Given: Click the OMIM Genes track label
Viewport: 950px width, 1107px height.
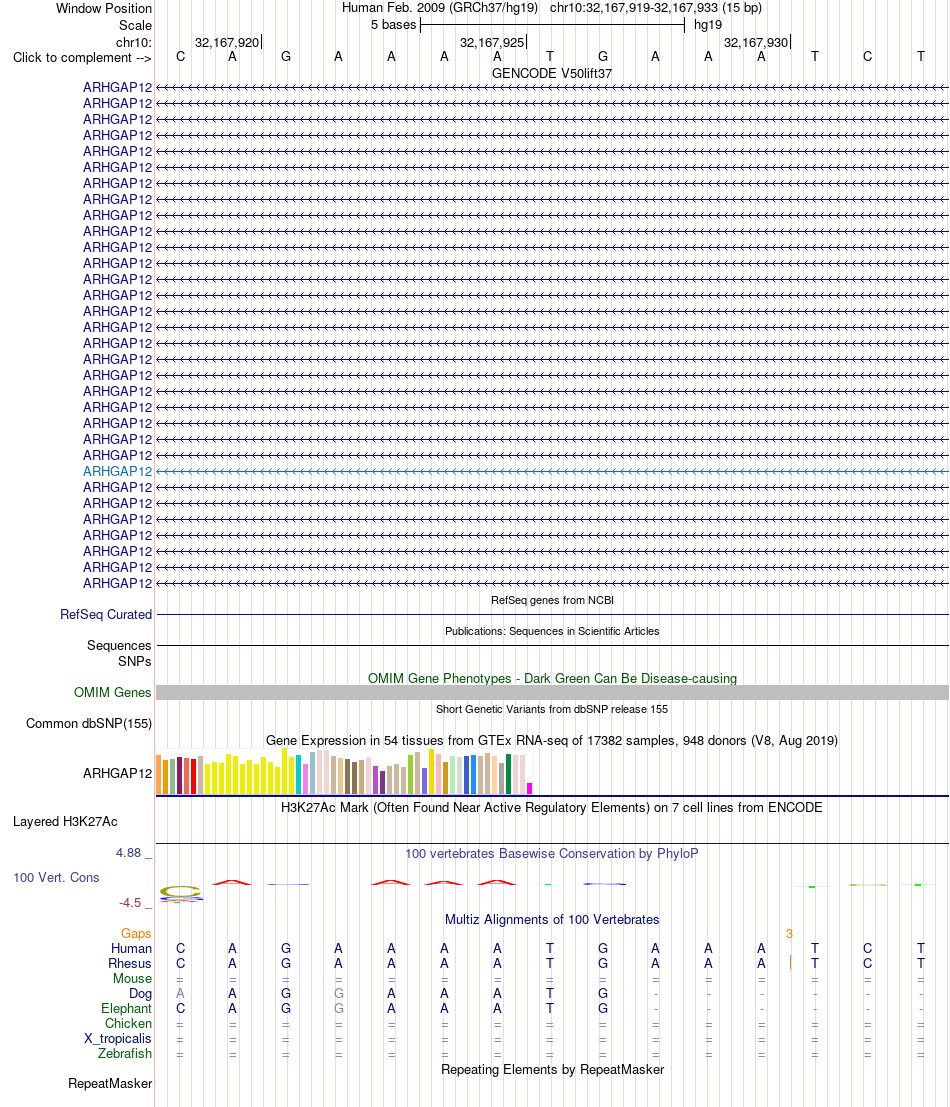Looking at the screenshot, I should (x=112, y=693).
